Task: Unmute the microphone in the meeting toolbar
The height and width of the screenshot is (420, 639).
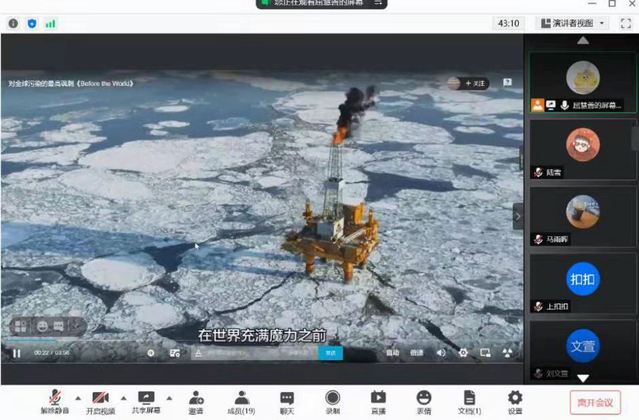Action: click(55, 402)
